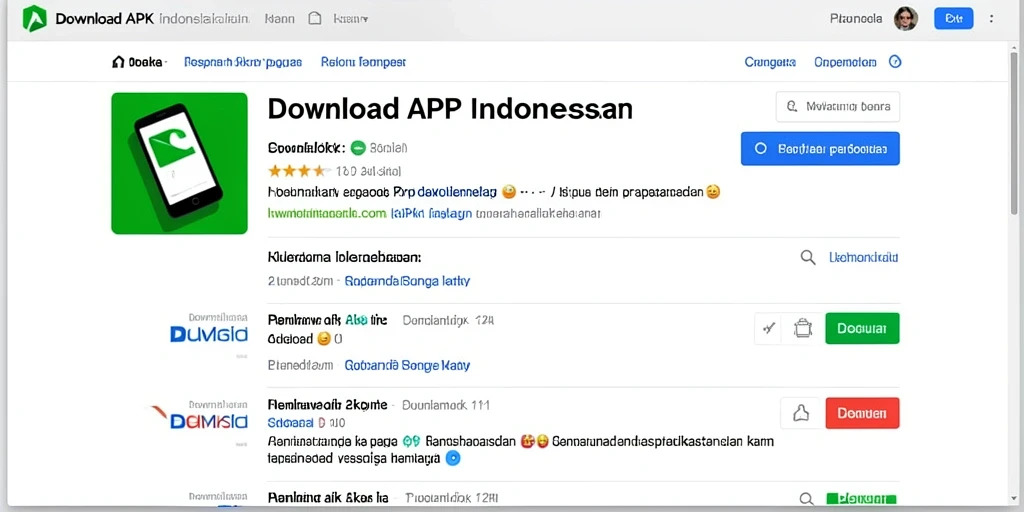The height and width of the screenshot is (512, 1024).
Task: Click the checkmark icon by green download button
Action: coord(769,328)
